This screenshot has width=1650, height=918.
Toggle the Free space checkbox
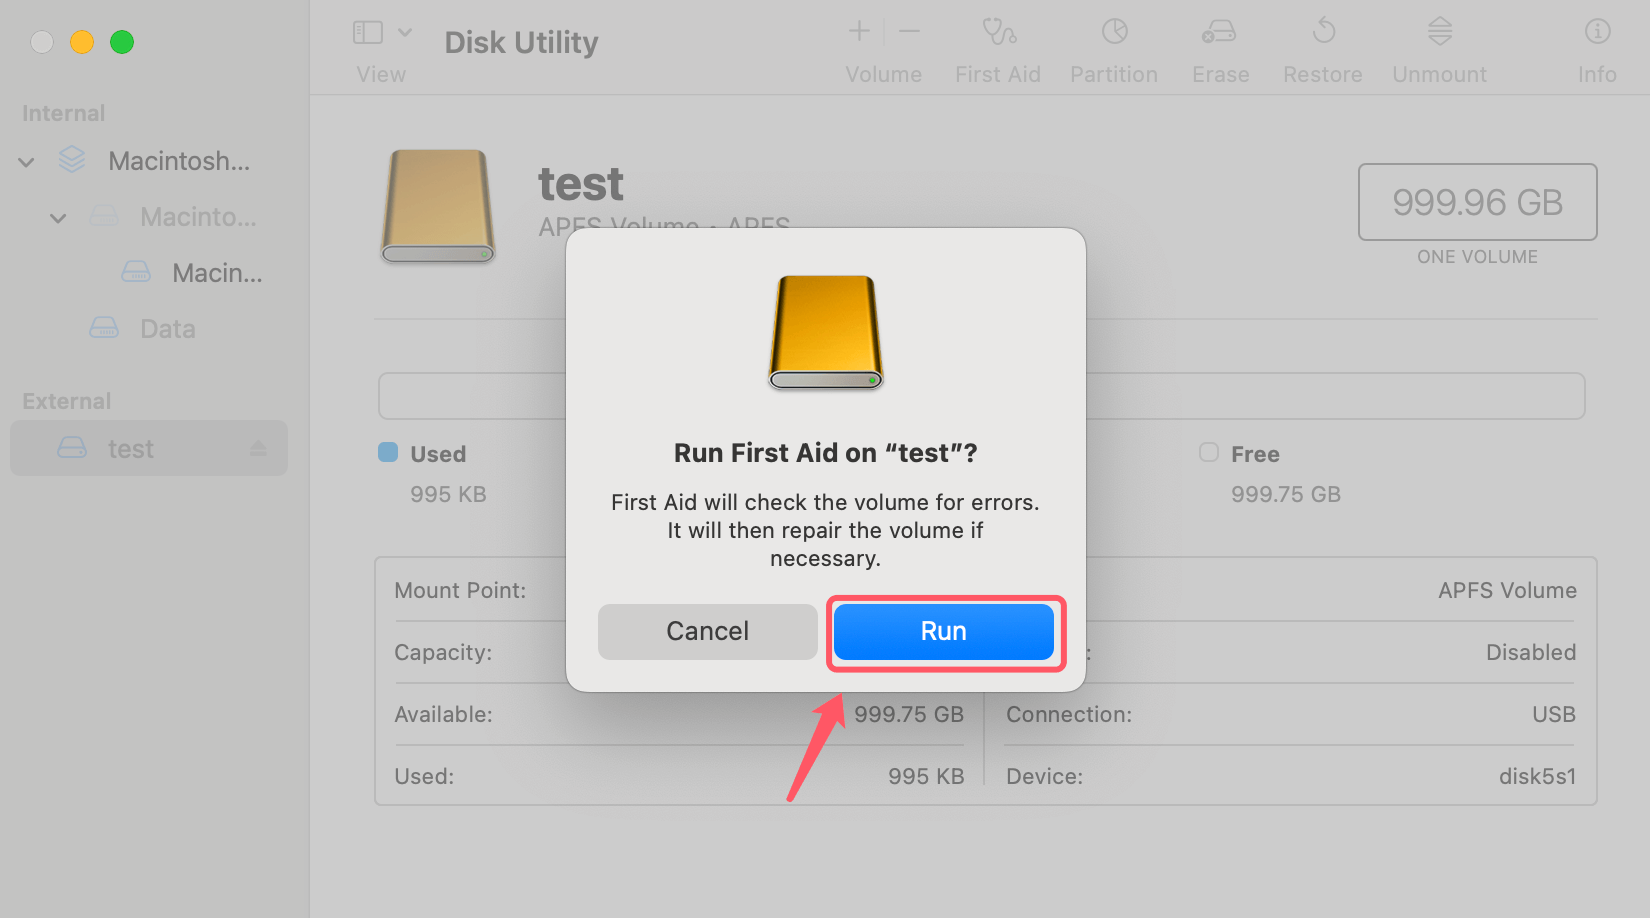point(1208,452)
